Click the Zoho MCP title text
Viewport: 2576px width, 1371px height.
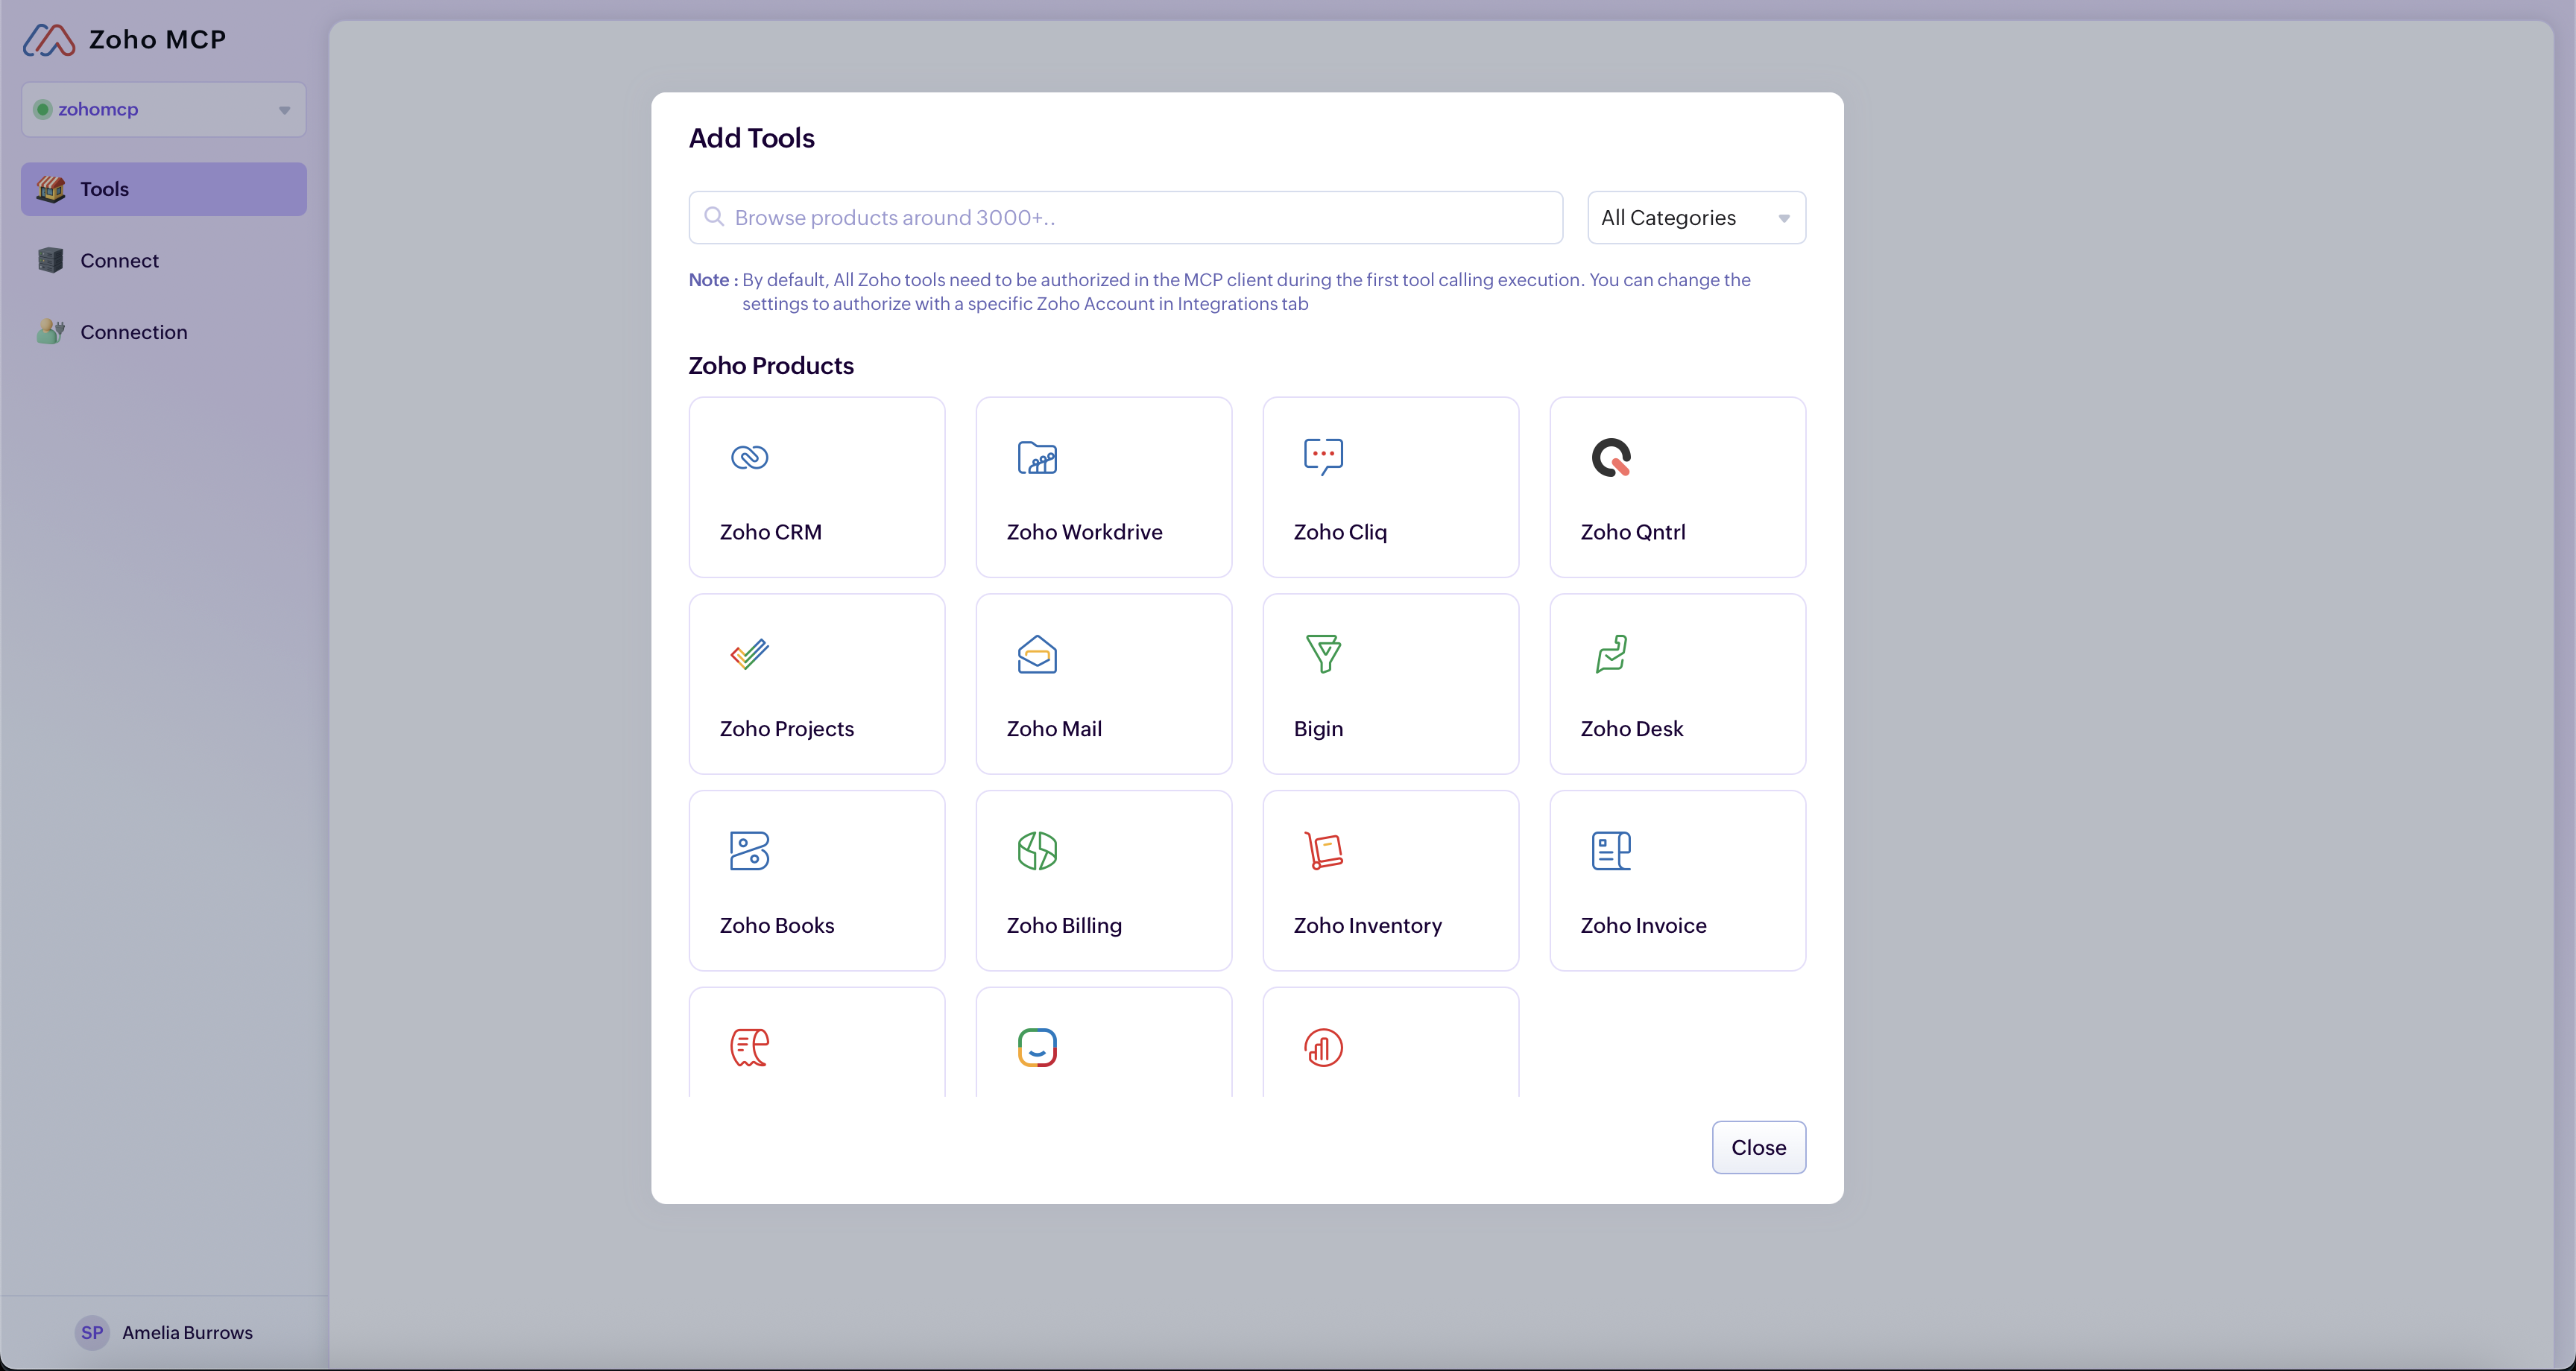coord(158,40)
